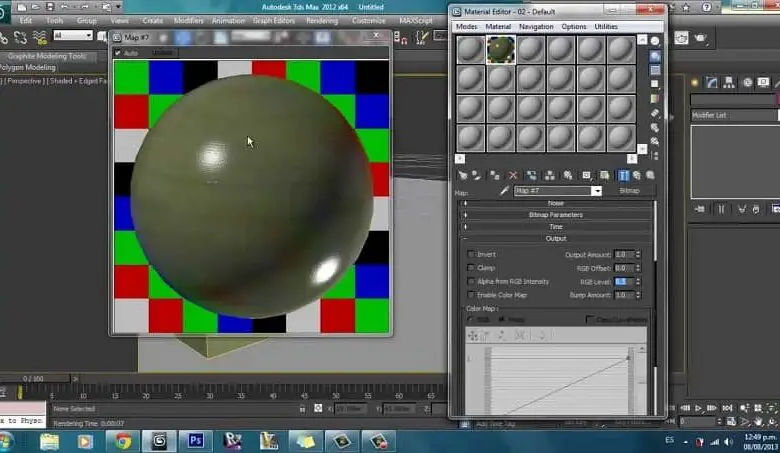Viewport: 780px width, 453px height.
Task: Click Go to Parent icon
Action: coord(637,175)
